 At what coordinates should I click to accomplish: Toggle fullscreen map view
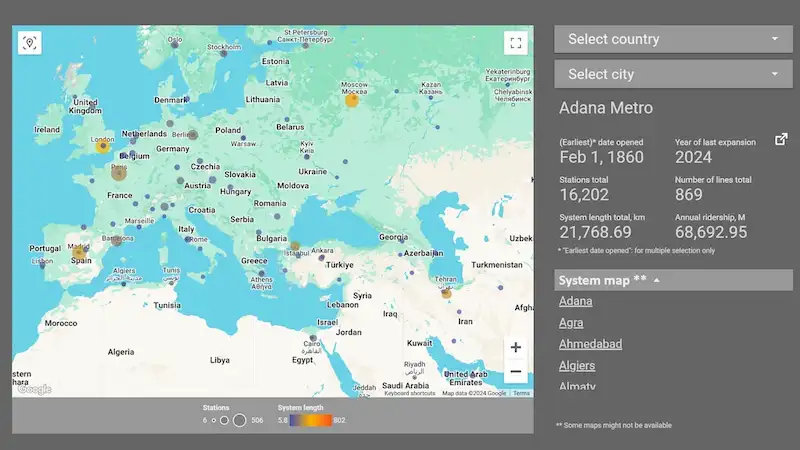(515, 43)
